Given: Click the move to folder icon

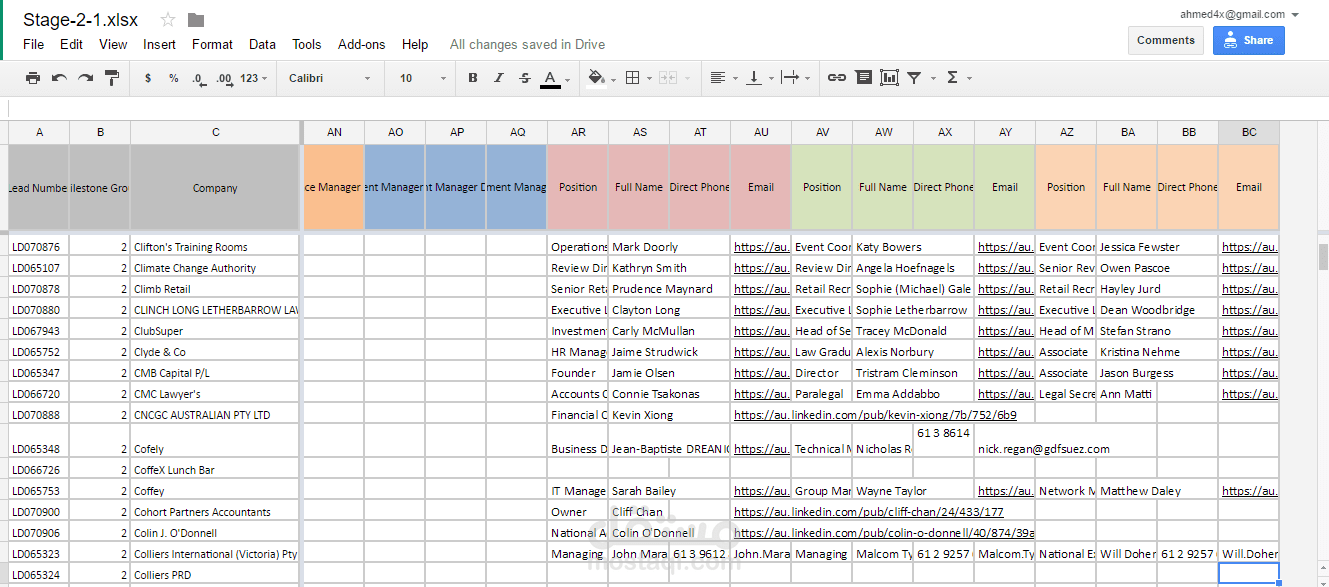Looking at the screenshot, I should coord(196,20).
